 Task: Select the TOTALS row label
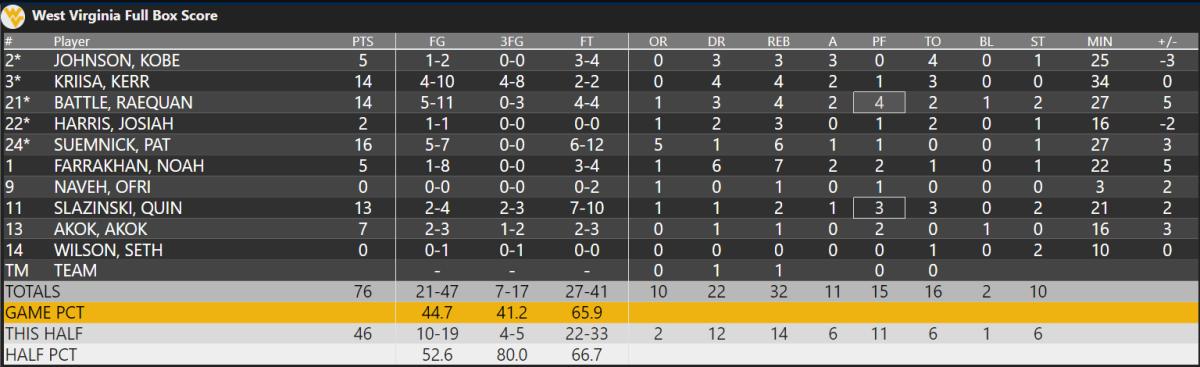tap(33, 291)
